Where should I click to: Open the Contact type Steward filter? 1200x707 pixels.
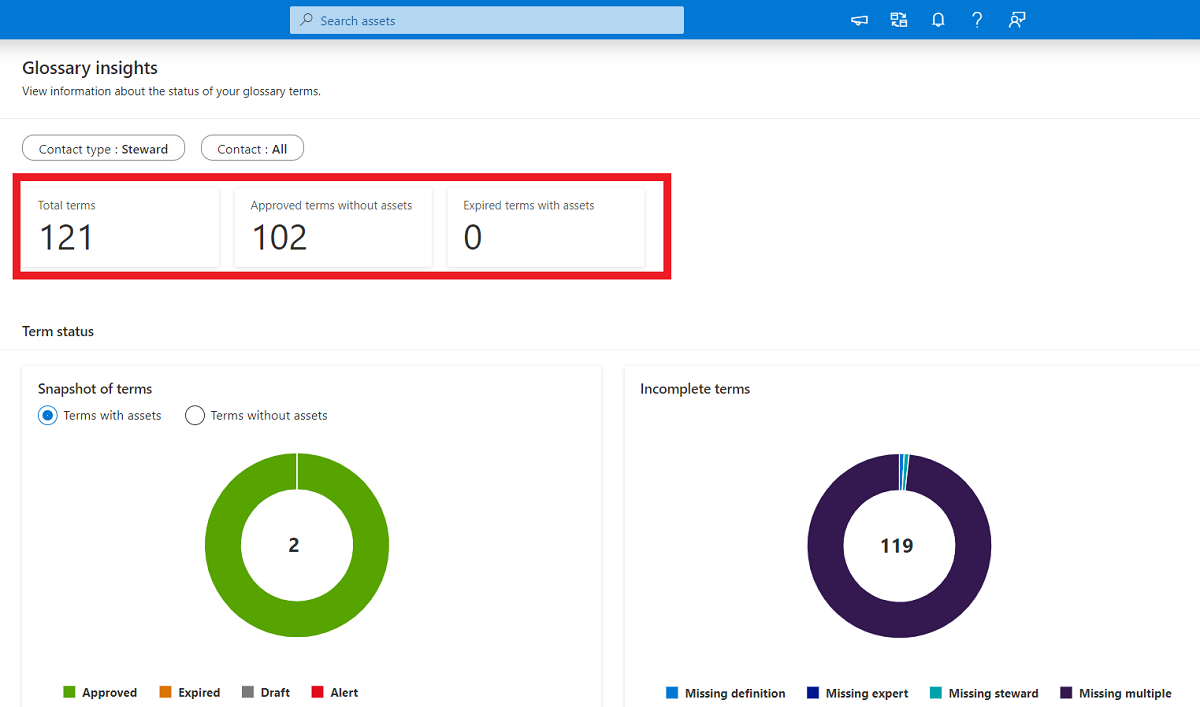(103, 147)
